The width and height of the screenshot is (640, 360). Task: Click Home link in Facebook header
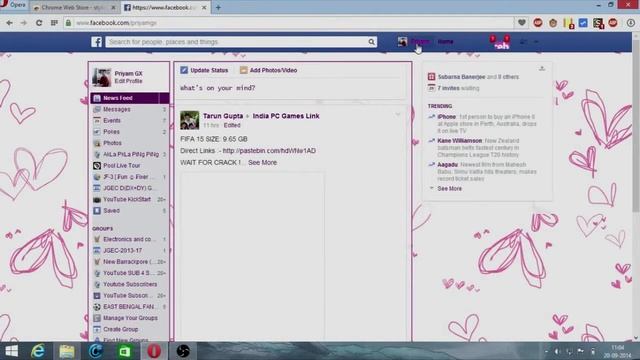(445, 42)
